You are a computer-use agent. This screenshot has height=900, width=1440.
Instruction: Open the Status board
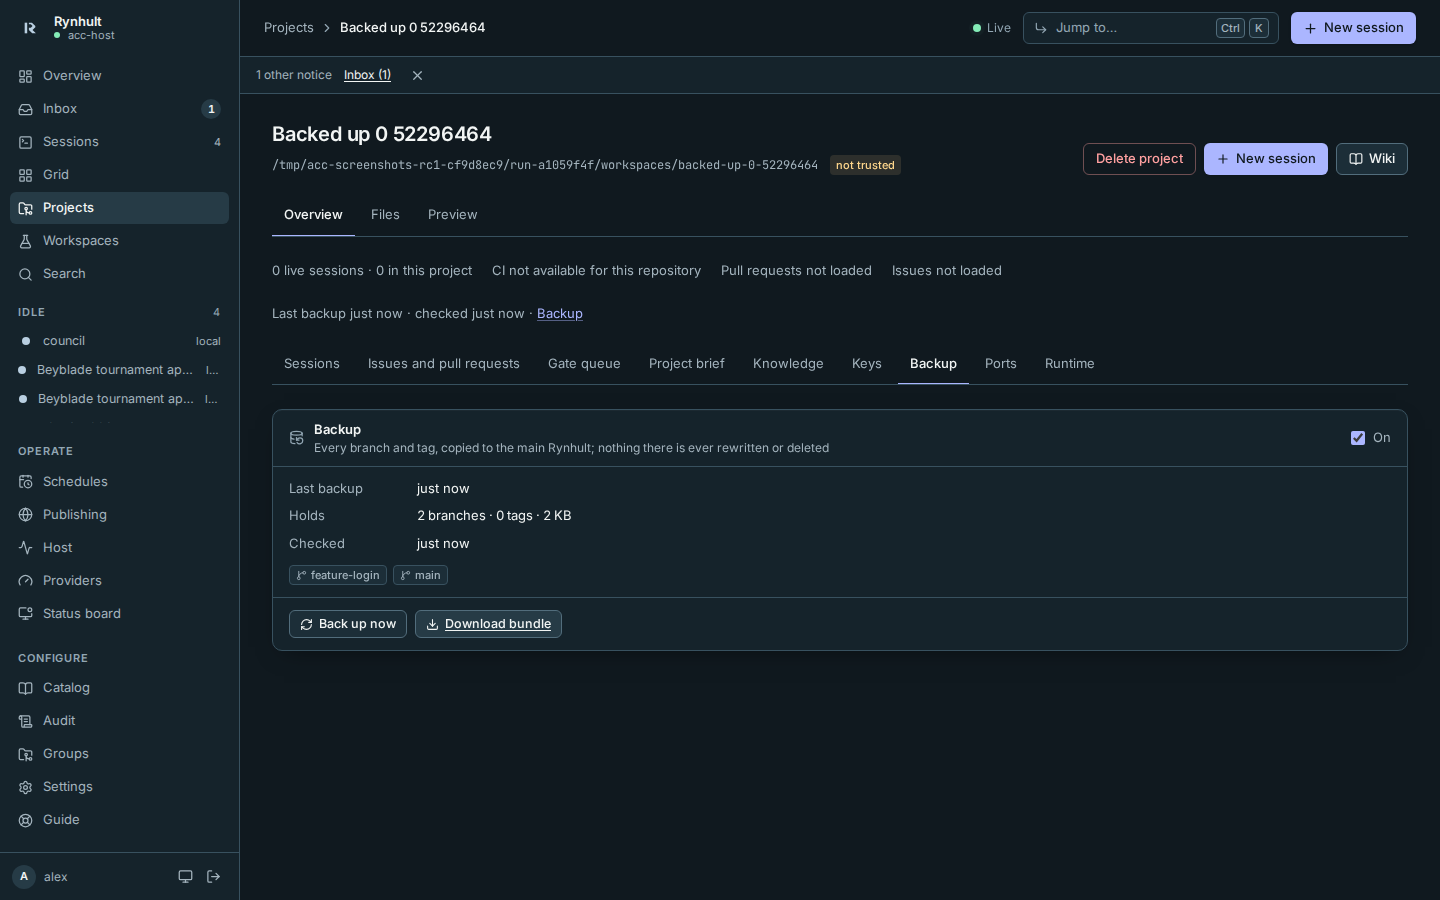(x=119, y=614)
